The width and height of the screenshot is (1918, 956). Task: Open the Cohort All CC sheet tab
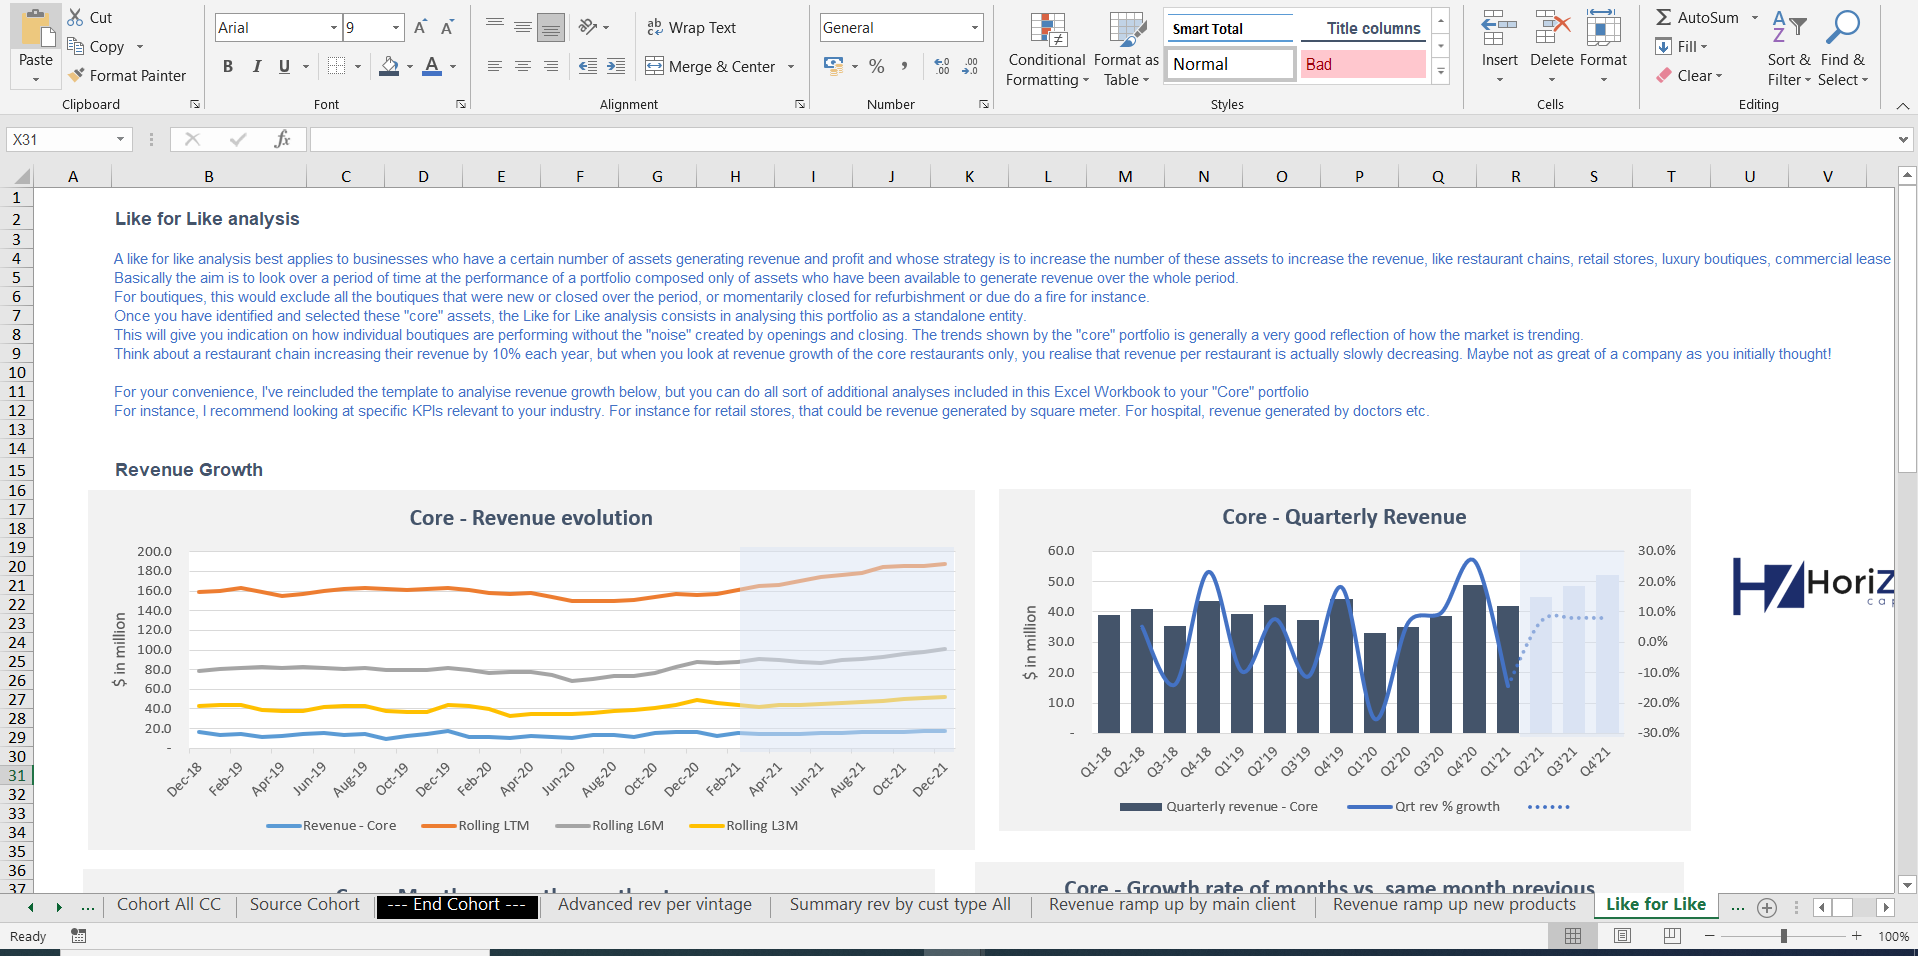tap(169, 904)
